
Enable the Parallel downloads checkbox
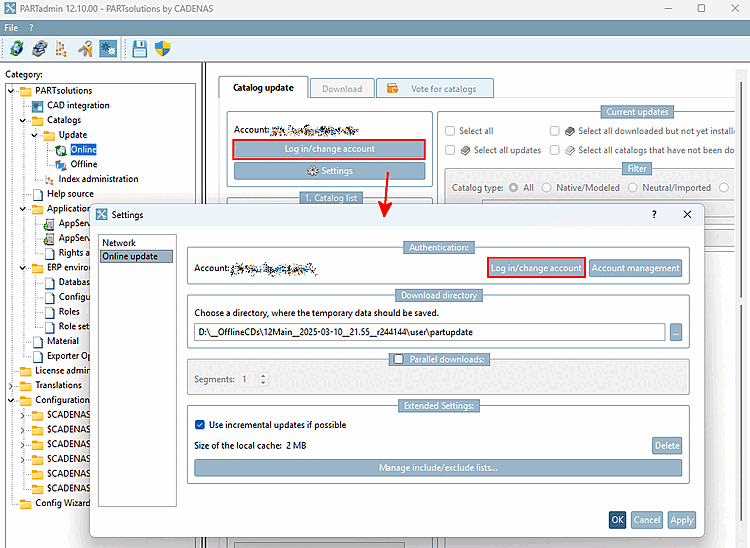click(398, 359)
